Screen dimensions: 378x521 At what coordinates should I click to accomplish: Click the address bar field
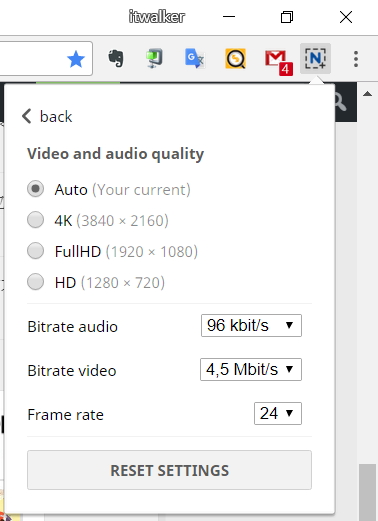click(x=46, y=59)
